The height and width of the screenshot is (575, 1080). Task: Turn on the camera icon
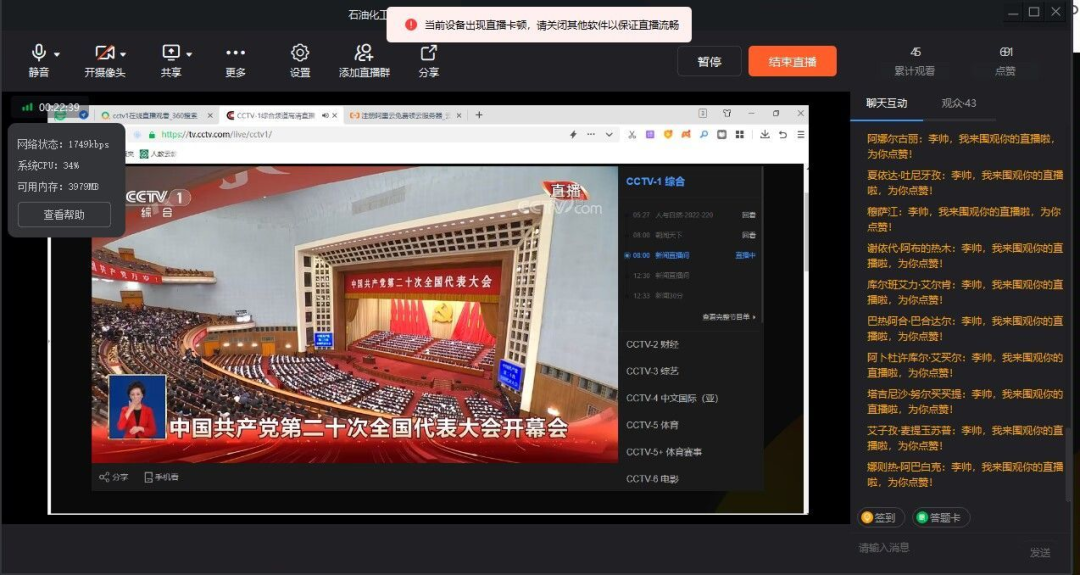[x=104, y=53]
